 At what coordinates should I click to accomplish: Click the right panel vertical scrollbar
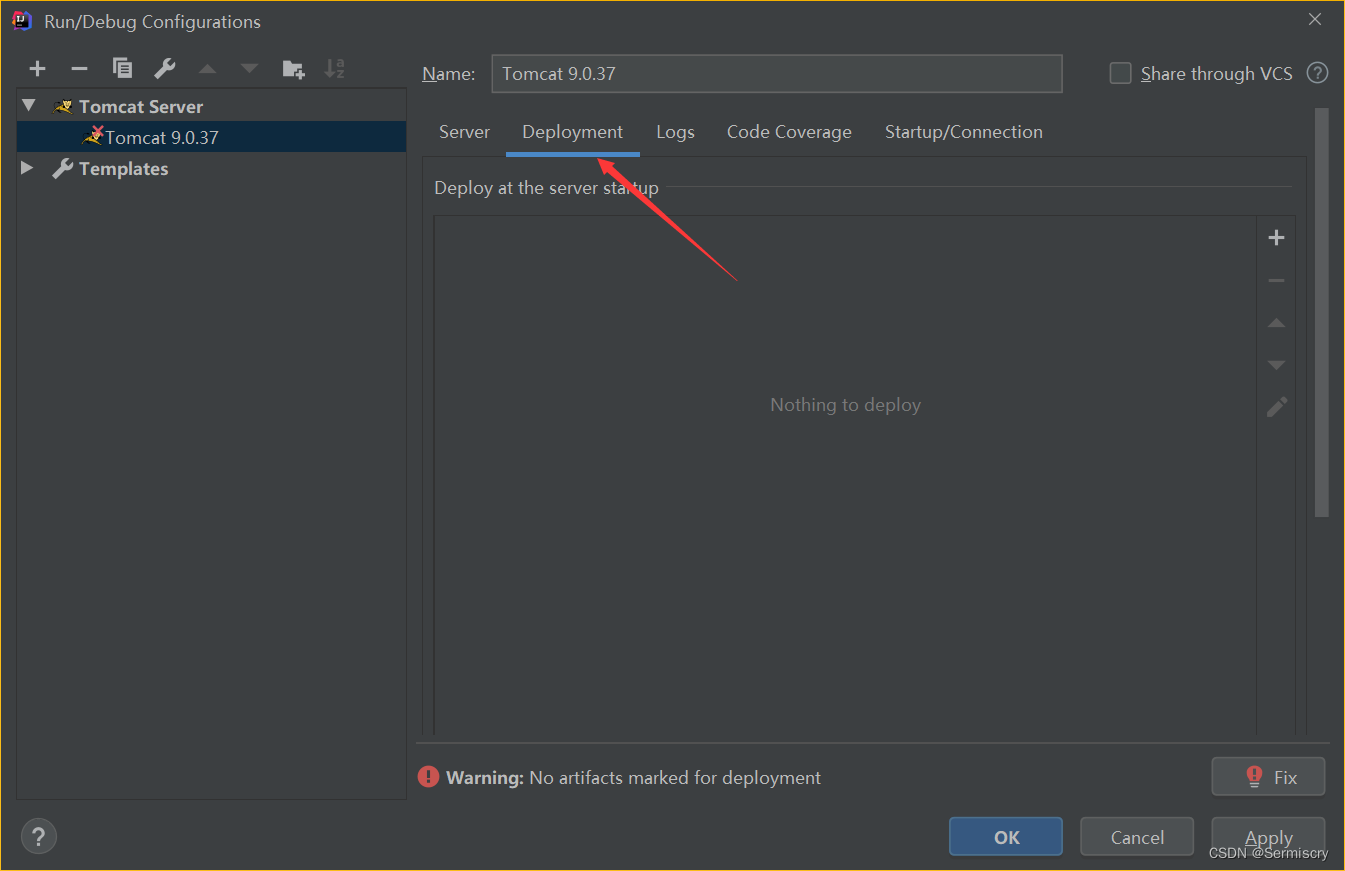coord(1322,312)
